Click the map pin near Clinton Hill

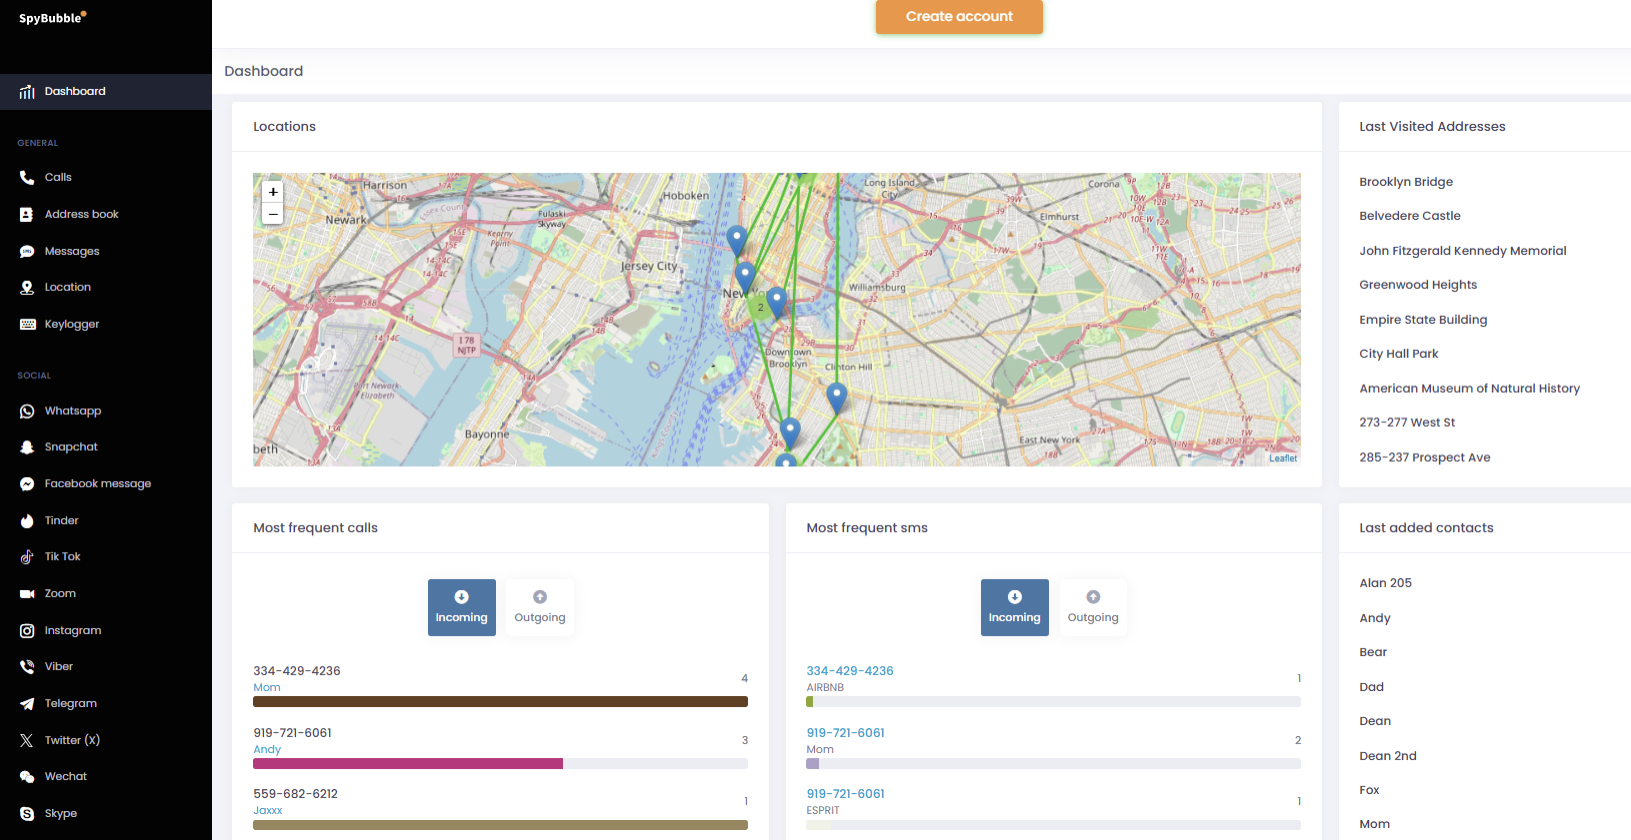click(x=837, y=397)
